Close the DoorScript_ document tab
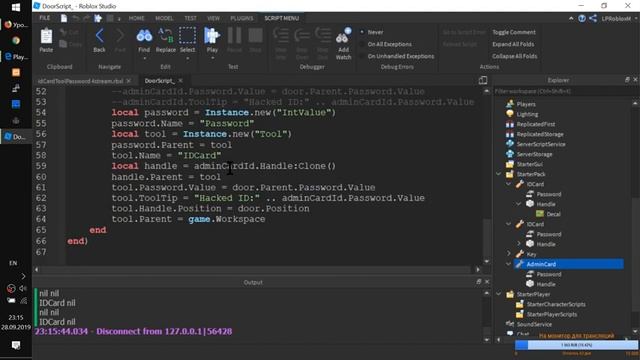640x360 pixels. pyautogui.click(x=180, y=81)
